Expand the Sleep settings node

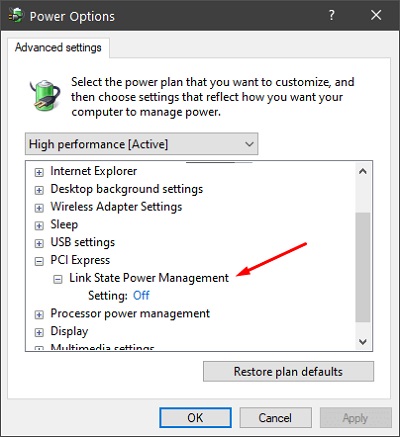(x=39, y=226)
